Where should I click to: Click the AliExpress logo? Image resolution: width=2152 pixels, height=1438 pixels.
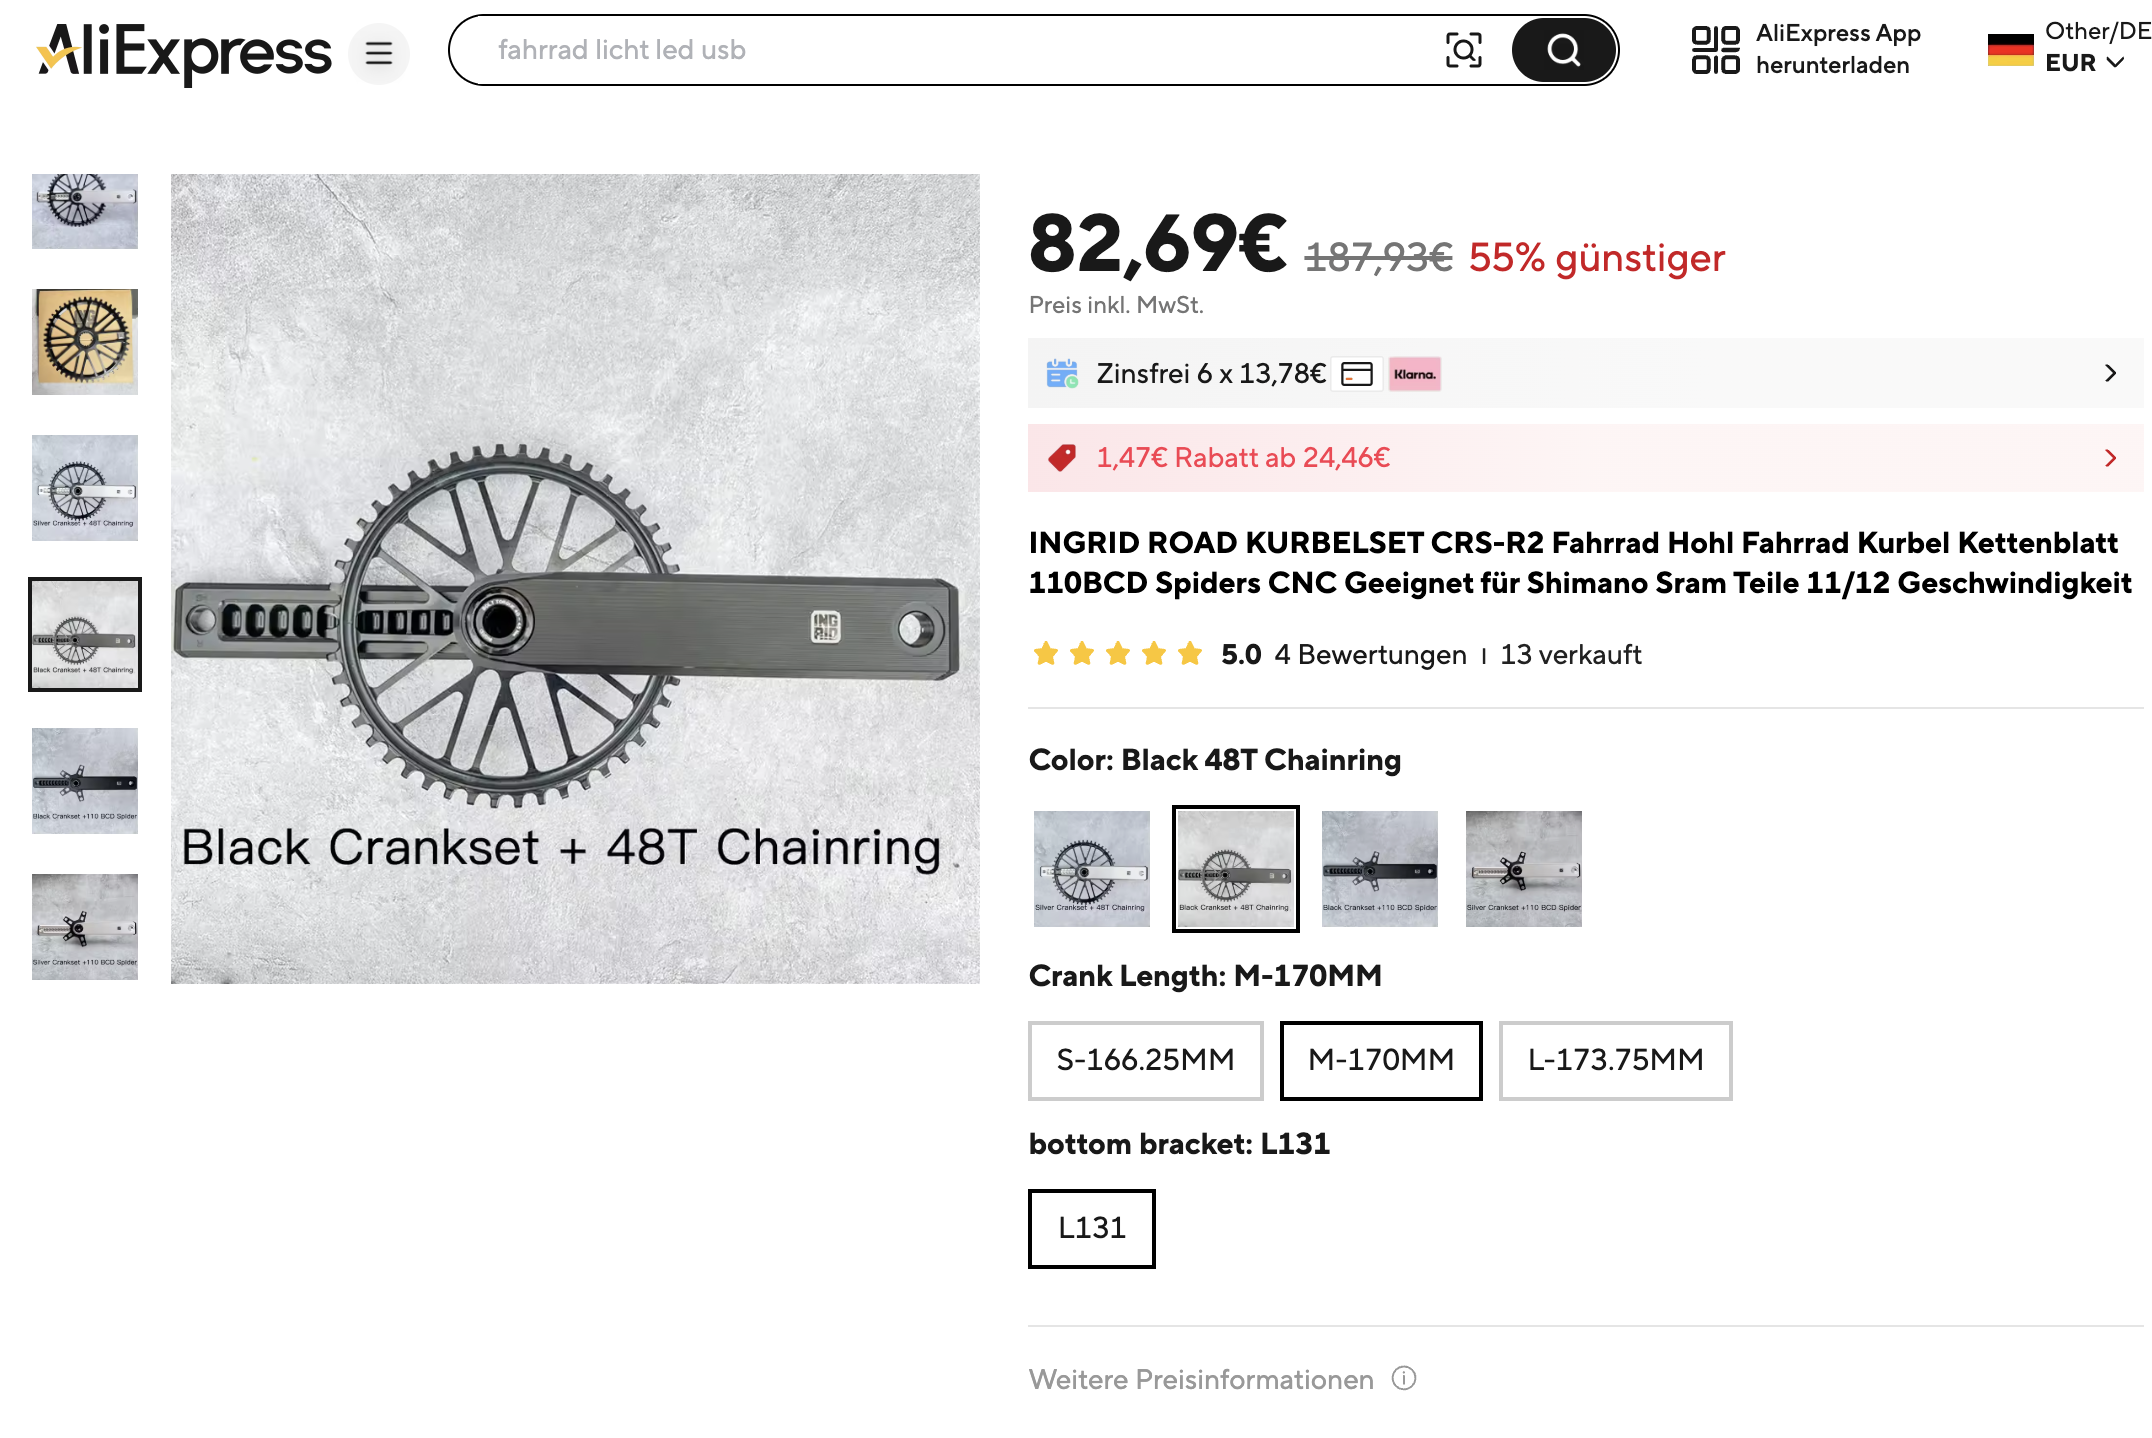184,52
